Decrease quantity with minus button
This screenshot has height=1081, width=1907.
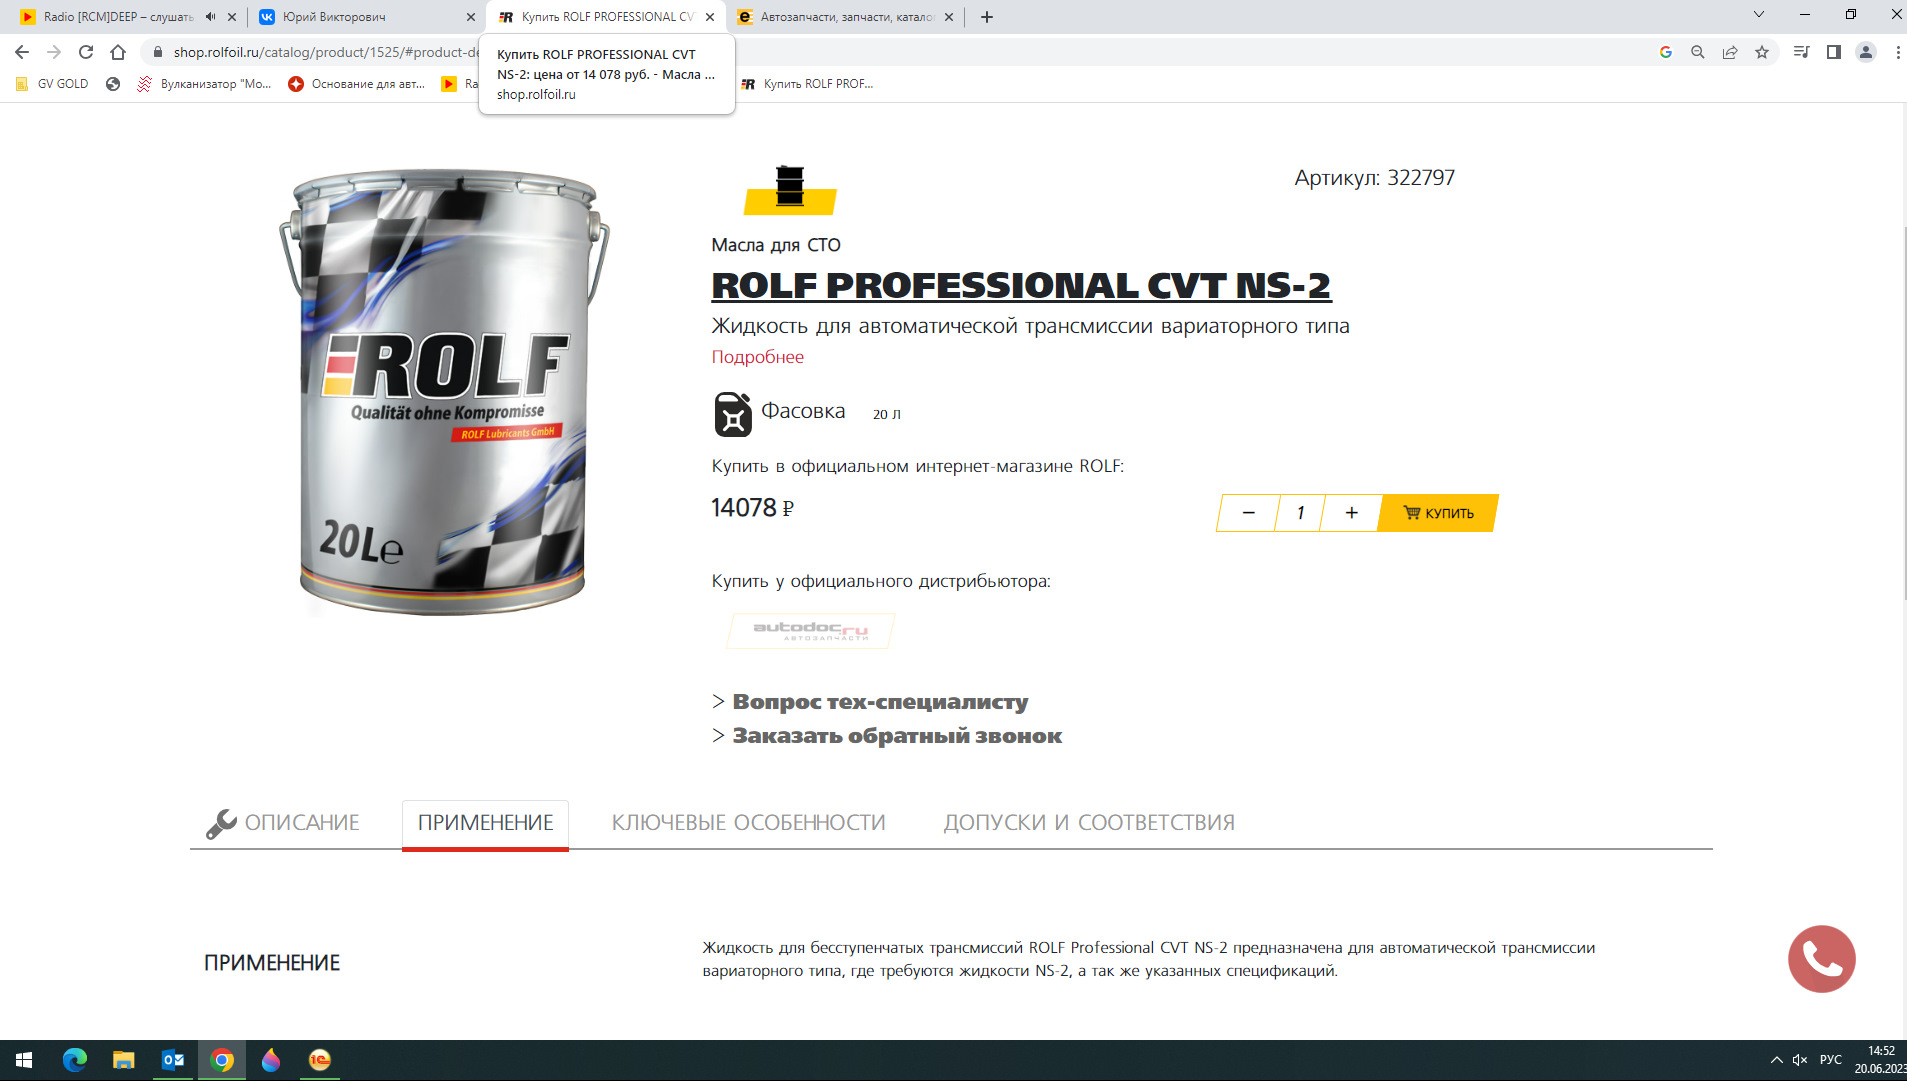(1248, 513)
